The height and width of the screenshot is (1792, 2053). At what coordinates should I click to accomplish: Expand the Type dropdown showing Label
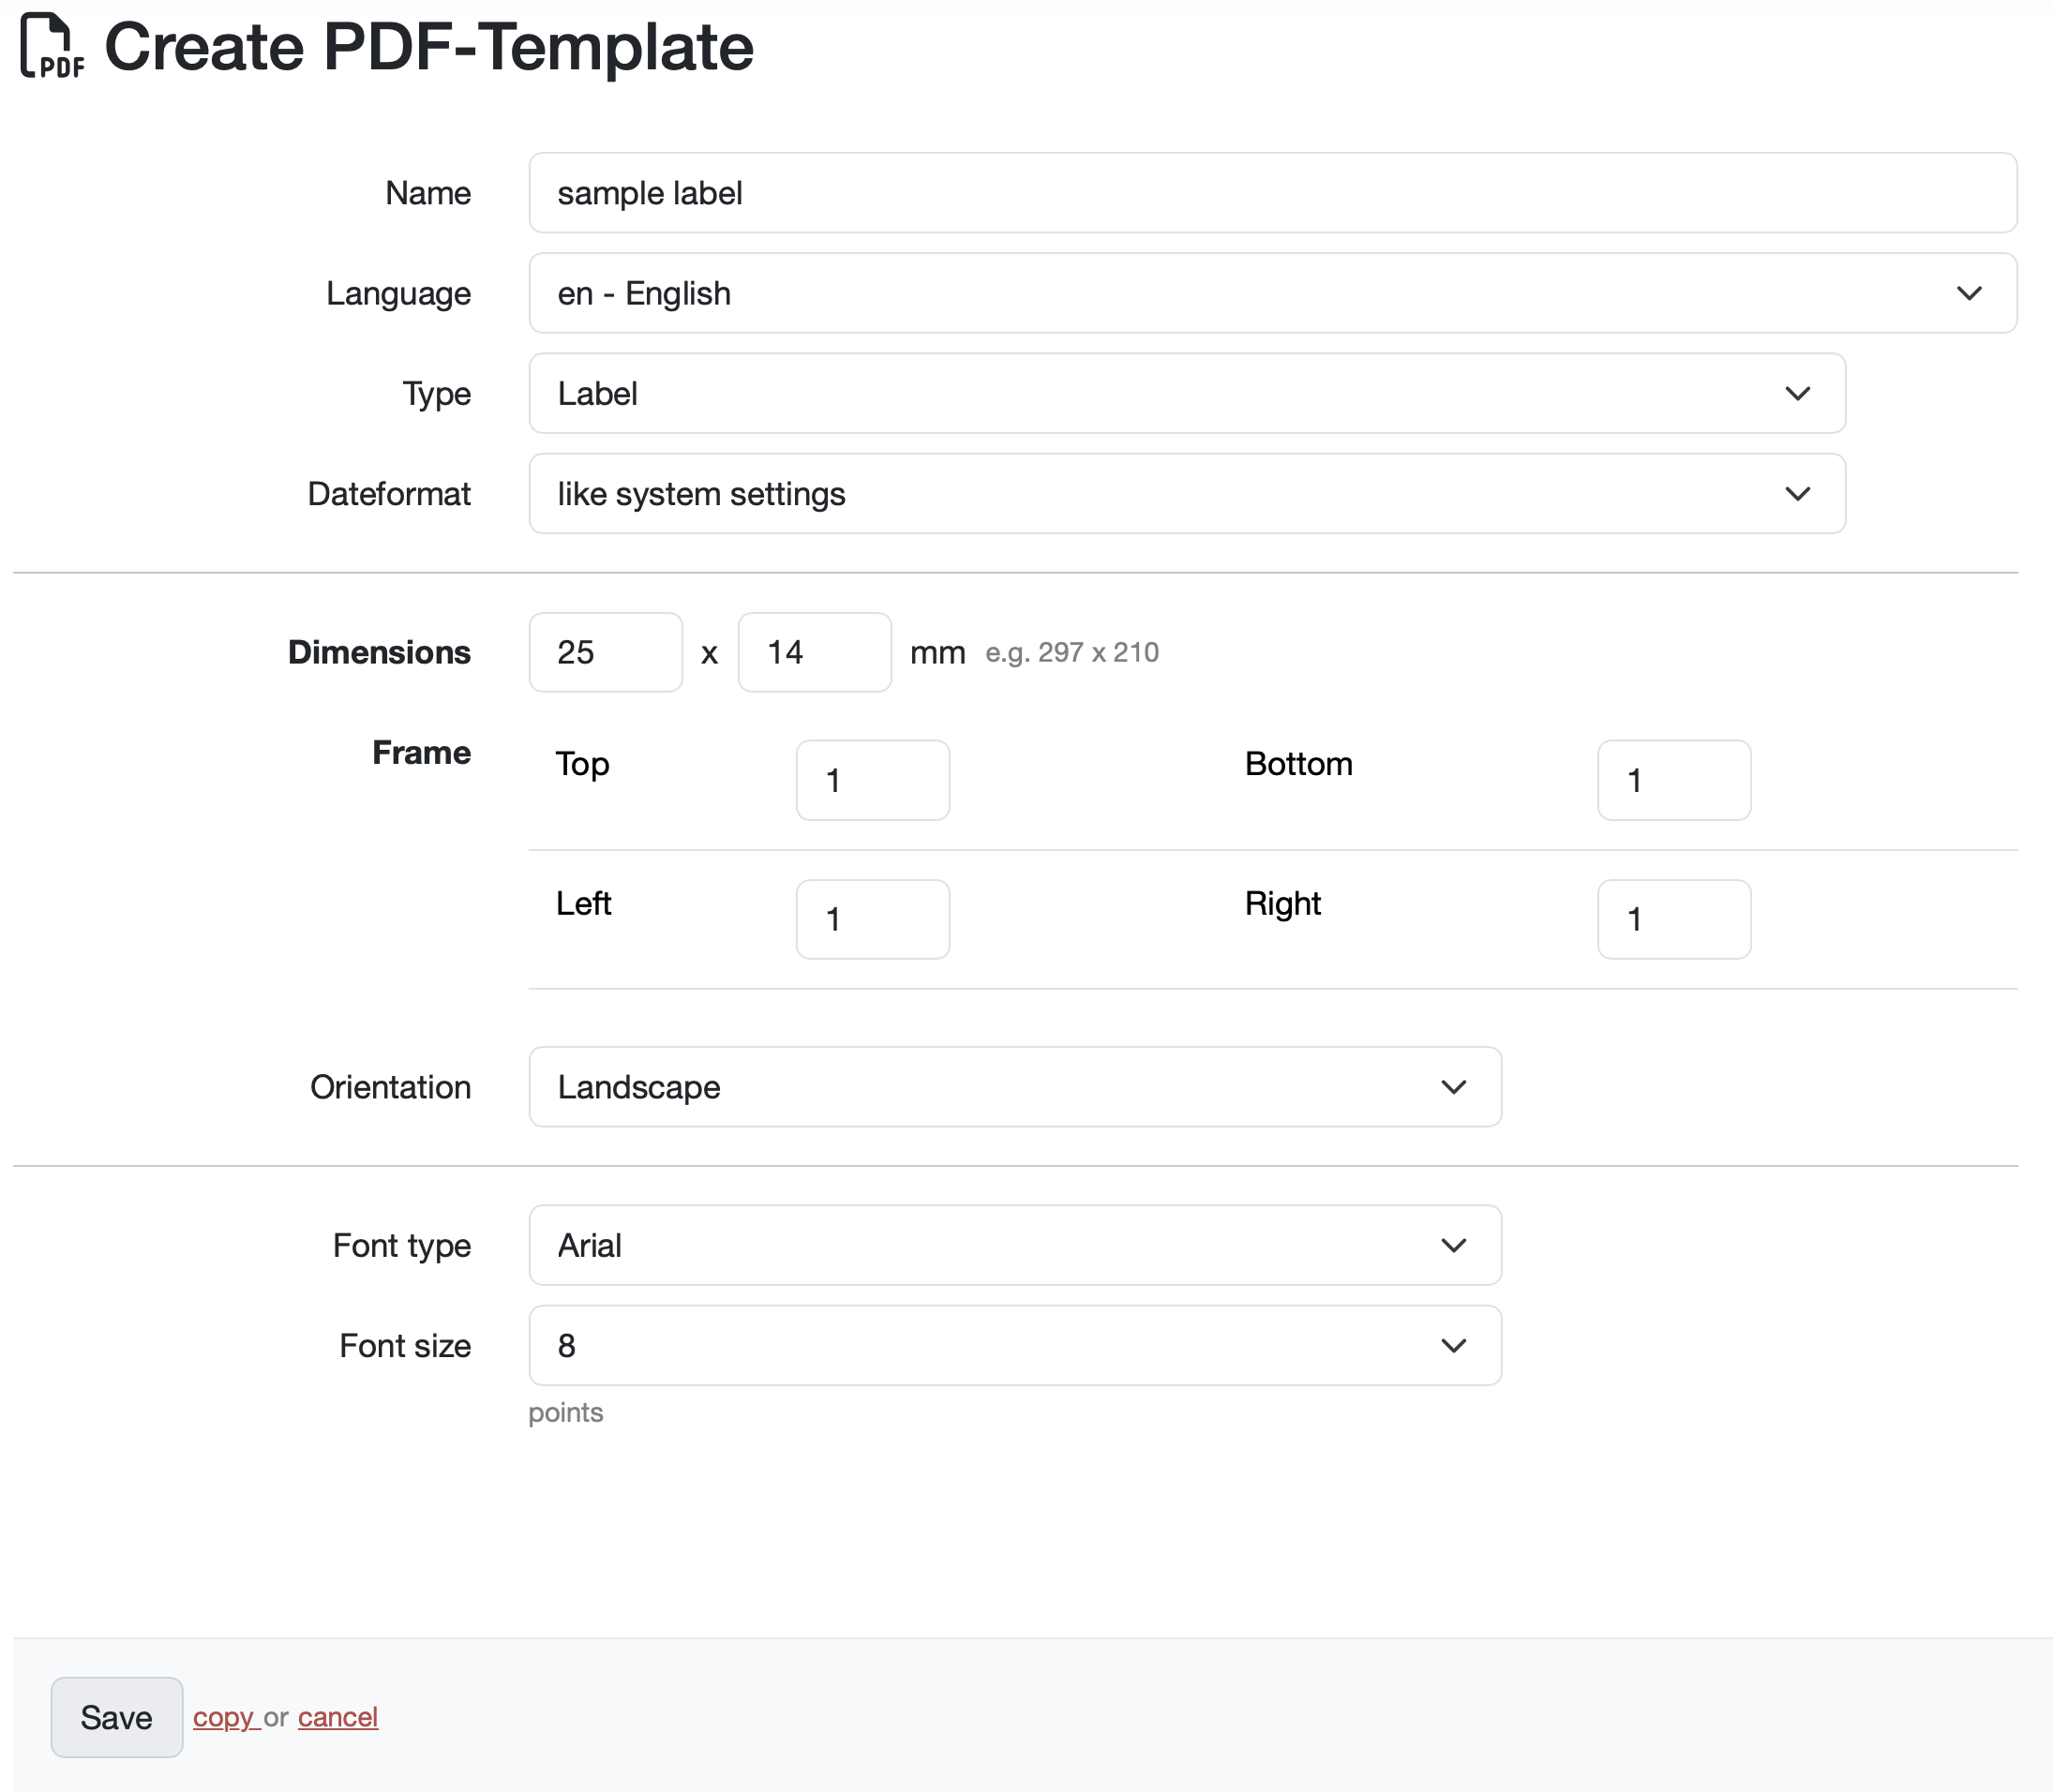tap(1186, 393)
